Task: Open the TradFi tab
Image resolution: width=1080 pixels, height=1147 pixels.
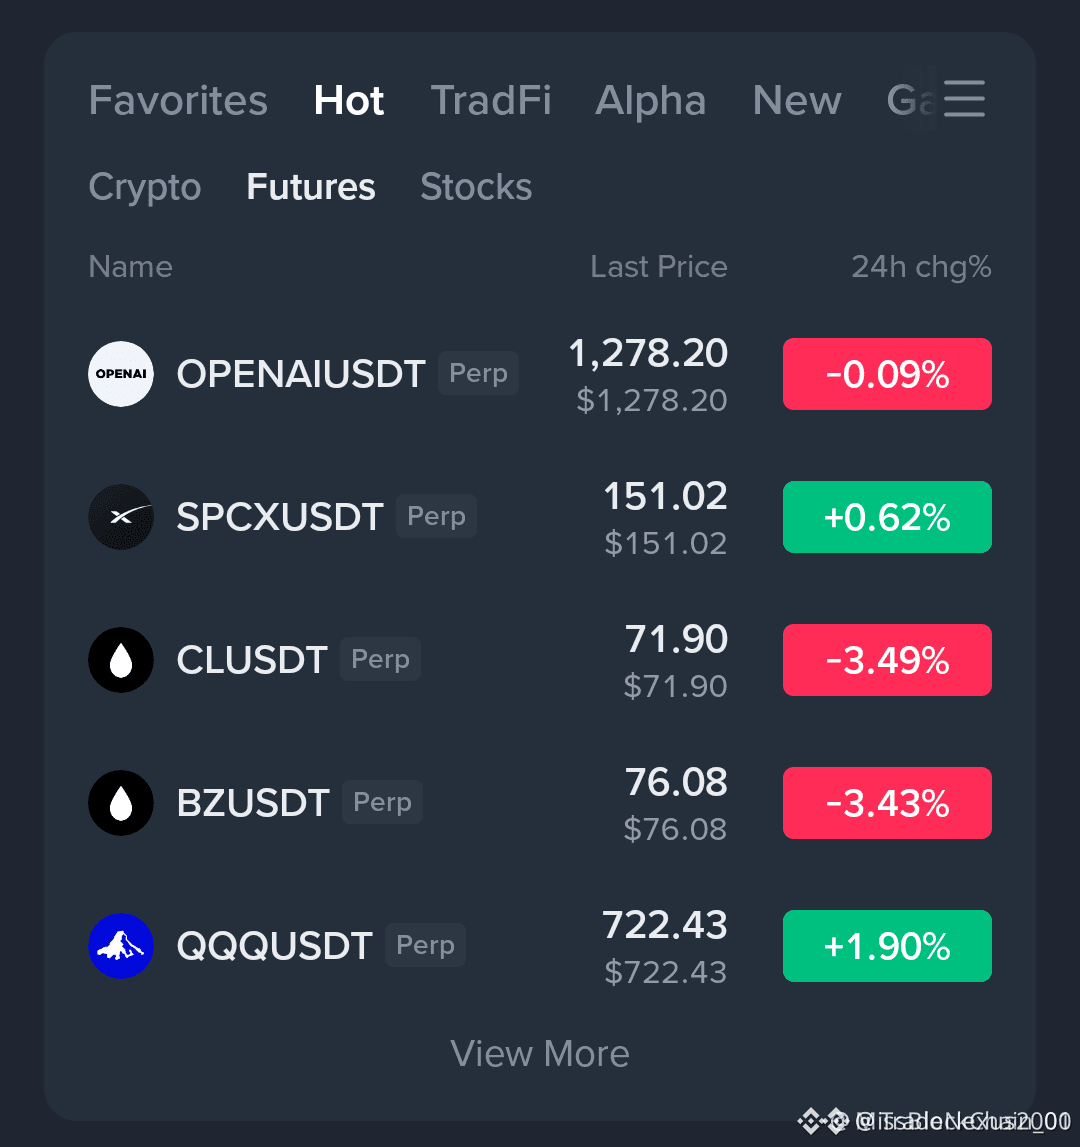Action: pos(490,100)
